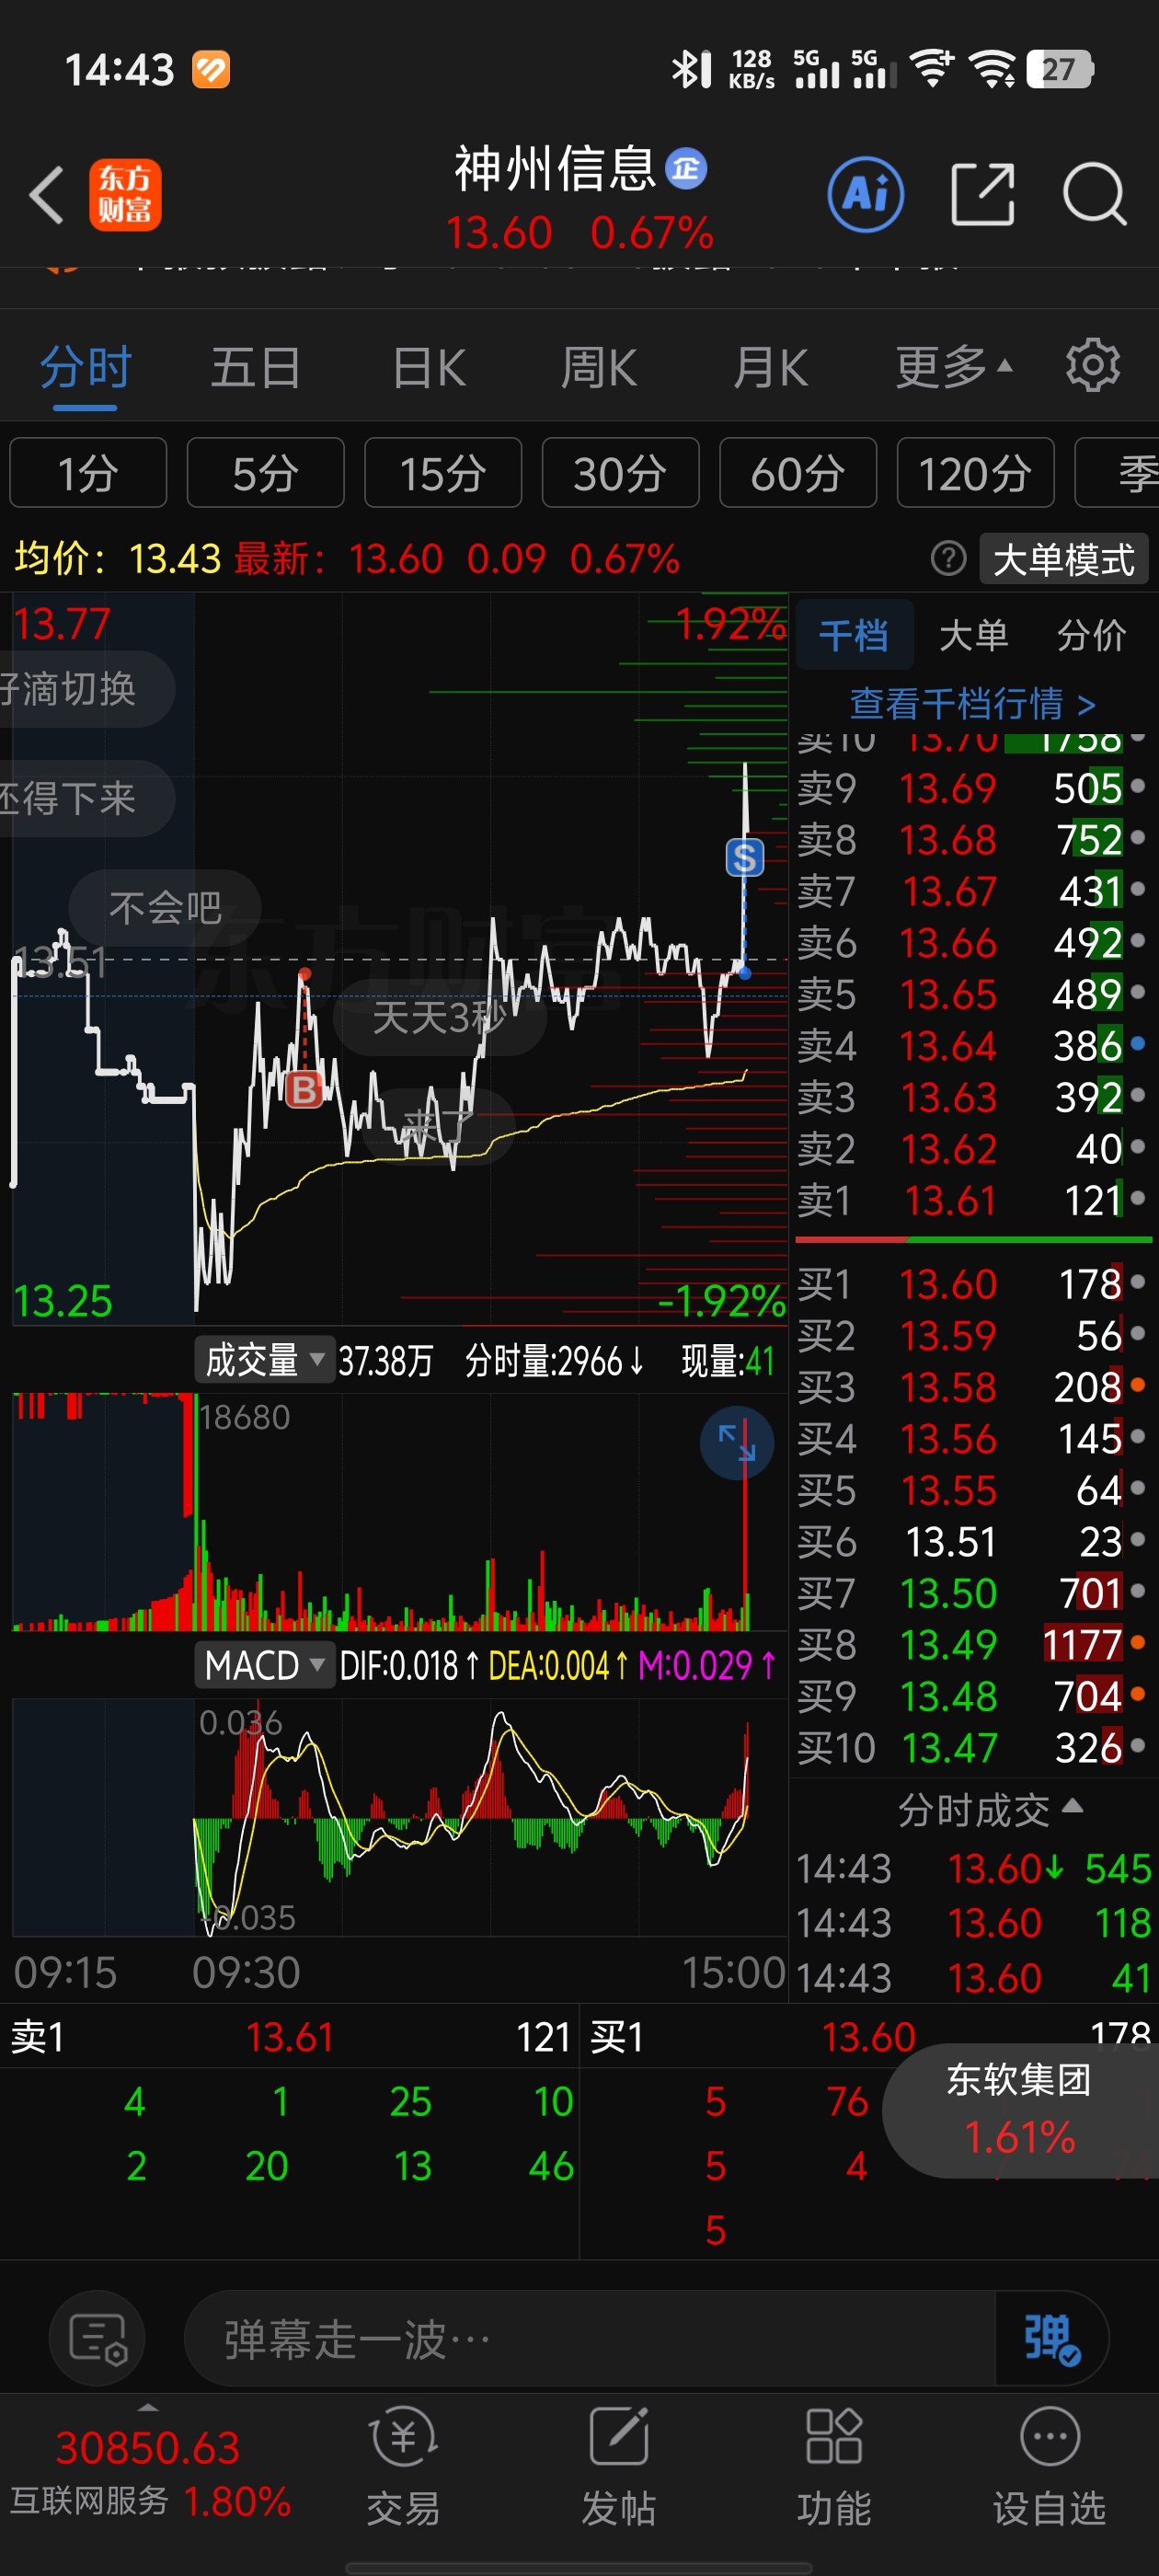Tap the 买10 13.47 order row
This screenshot has height=2576, width=1159.
[972, 1747]
